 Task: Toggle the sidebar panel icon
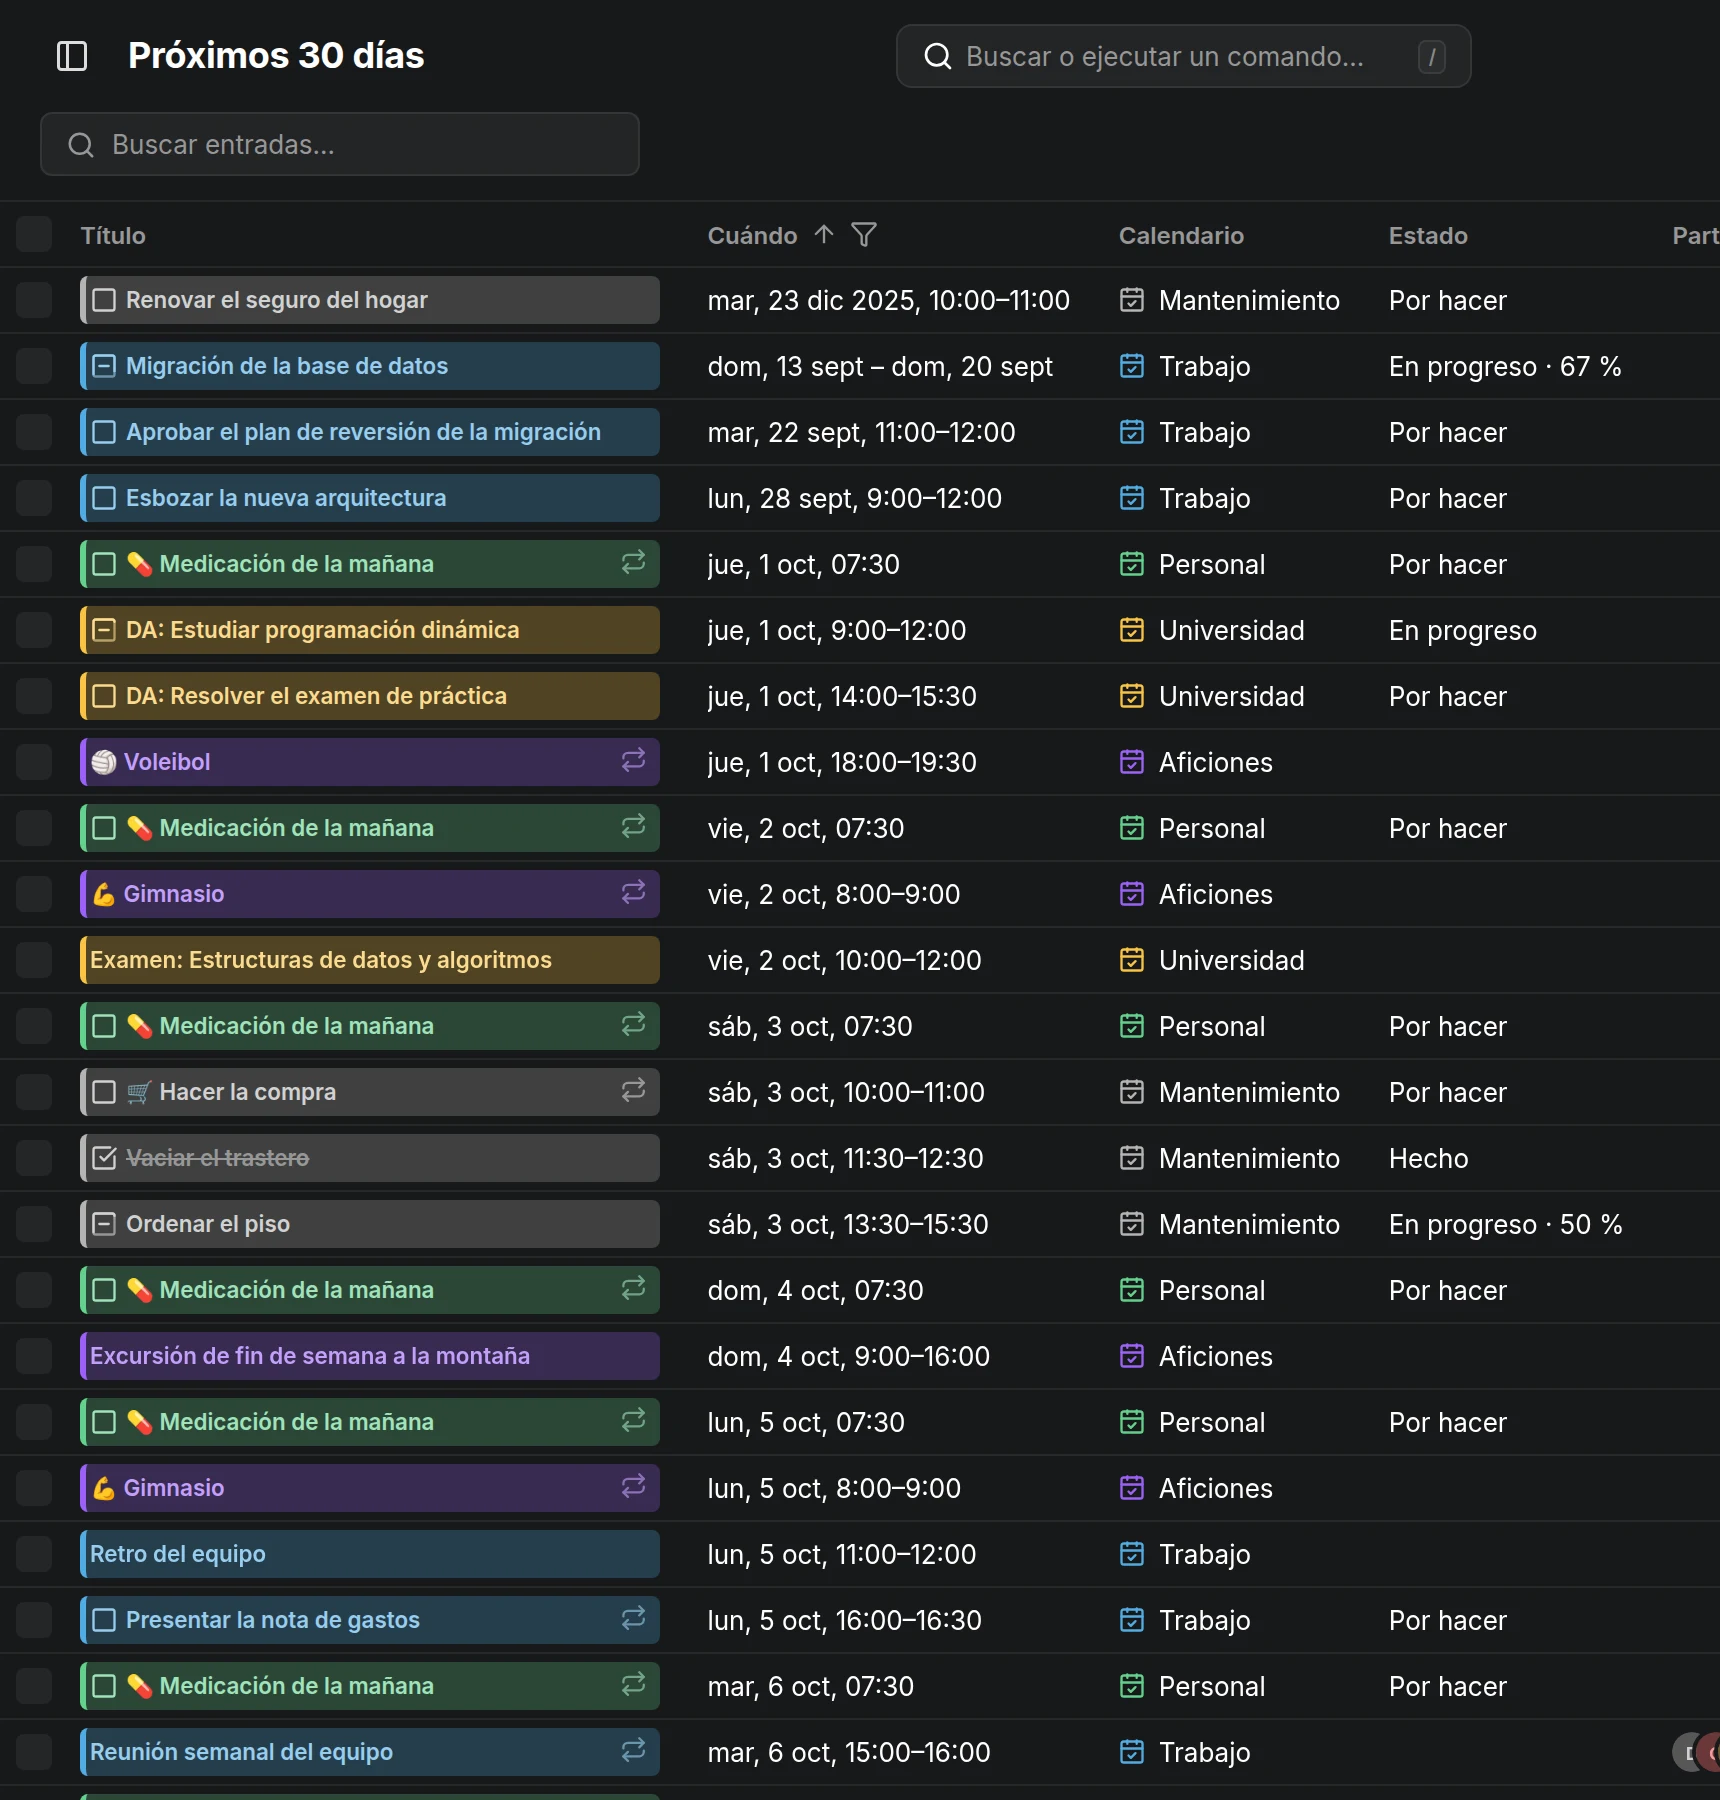[x=72, y=56]
